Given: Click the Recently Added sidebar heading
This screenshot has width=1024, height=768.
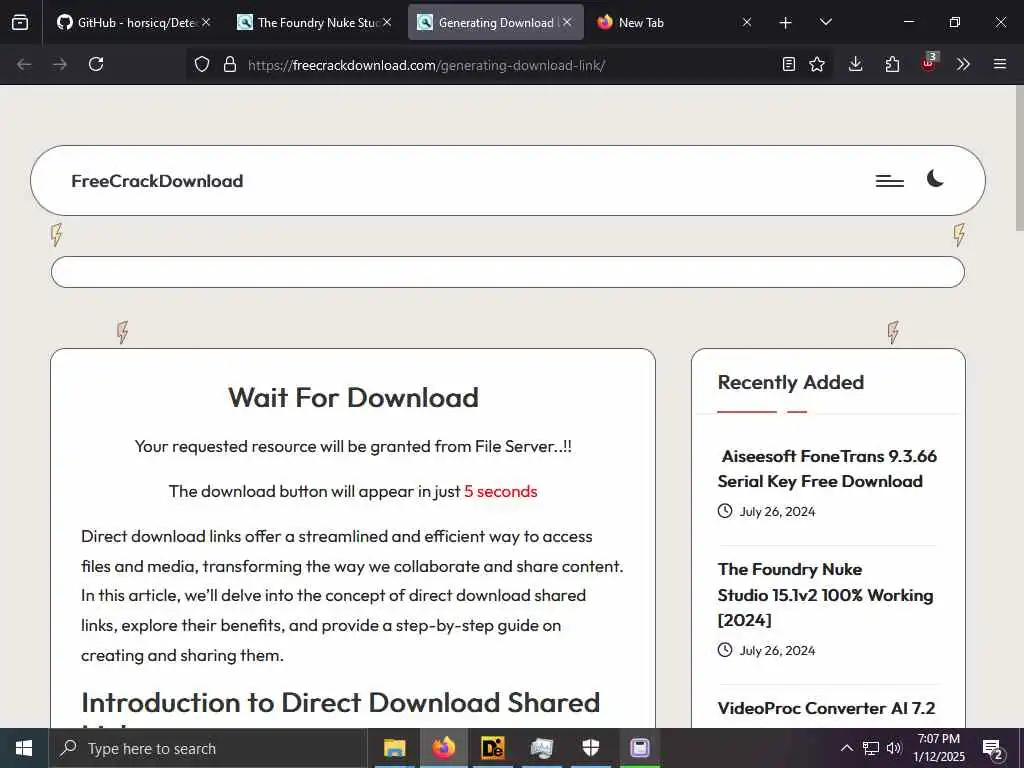Looking at the screenshot, I should click(x=791, y=382).
